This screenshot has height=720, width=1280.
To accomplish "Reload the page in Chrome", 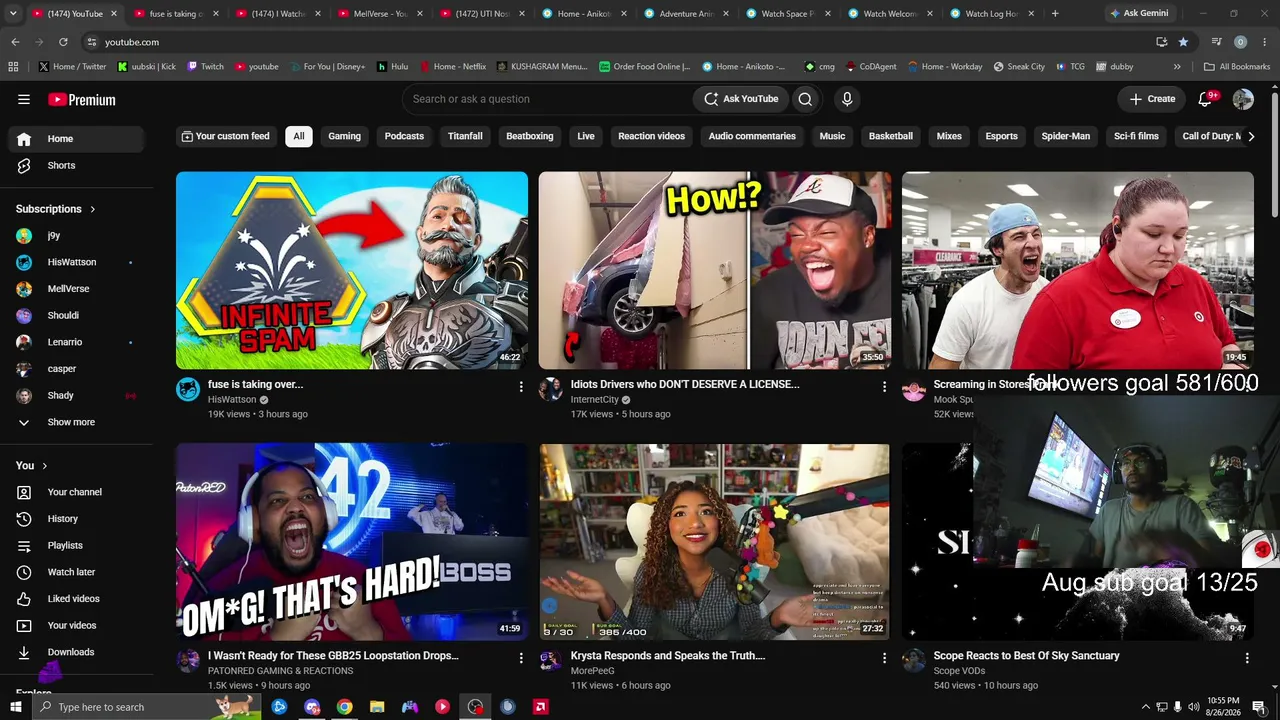I will pos(63,42).
